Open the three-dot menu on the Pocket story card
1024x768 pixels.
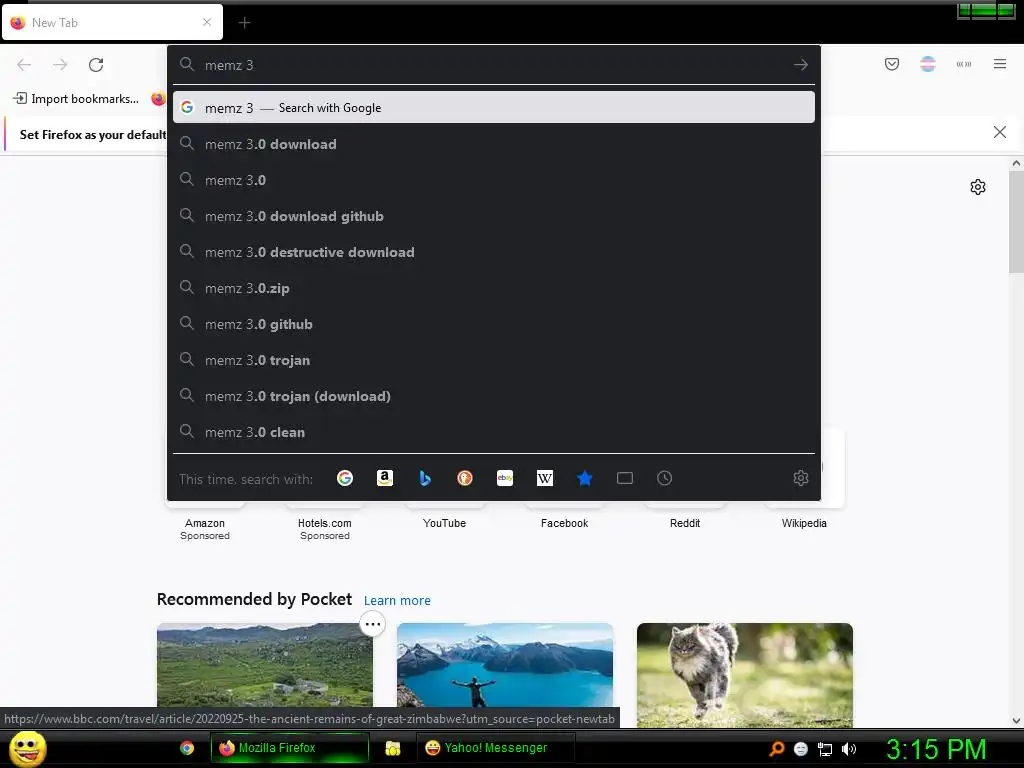372,624
